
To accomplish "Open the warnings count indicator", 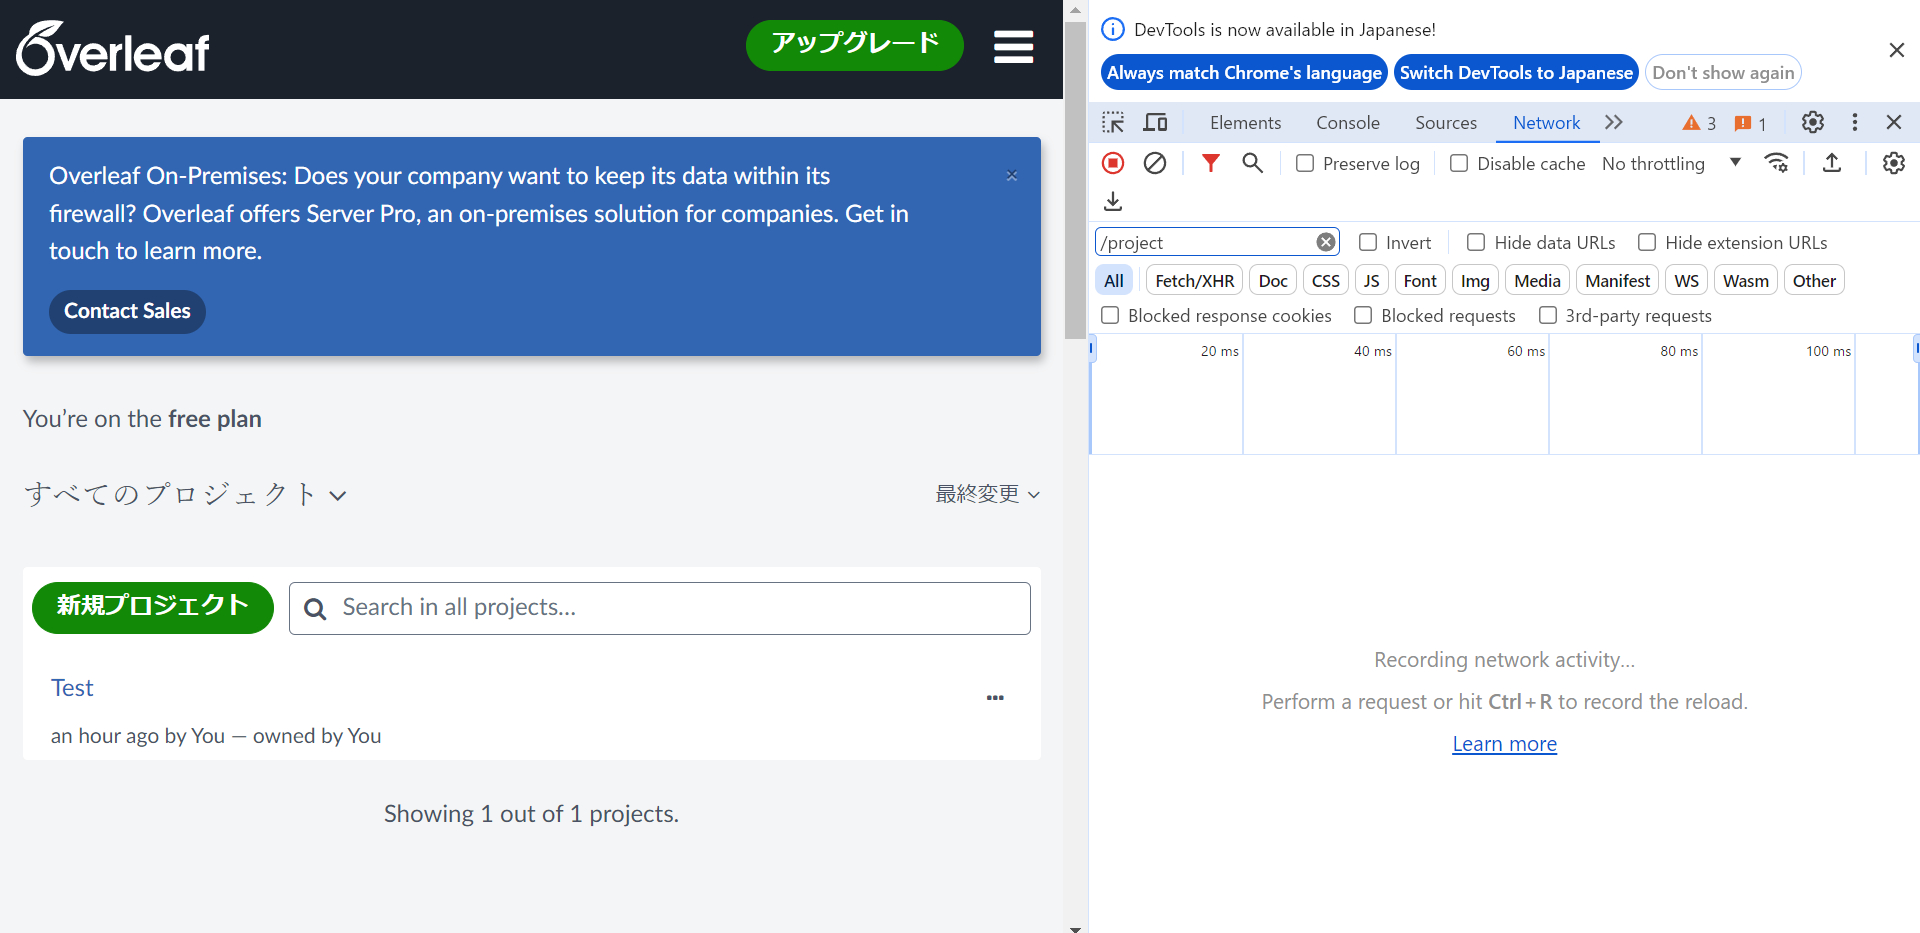I will click(x=1699, y=123).
